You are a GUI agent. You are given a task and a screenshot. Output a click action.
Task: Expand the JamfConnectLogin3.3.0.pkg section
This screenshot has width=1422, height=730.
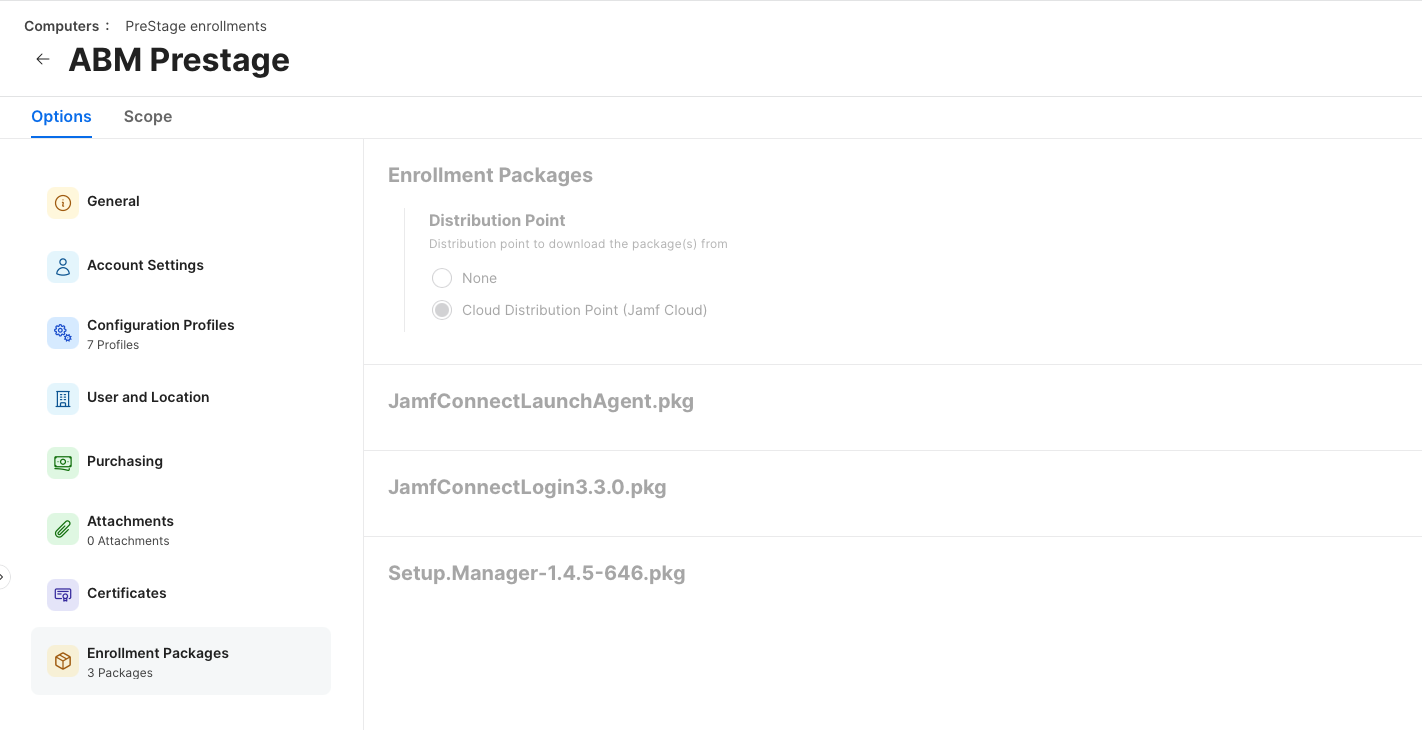click(x=527, y=487)
